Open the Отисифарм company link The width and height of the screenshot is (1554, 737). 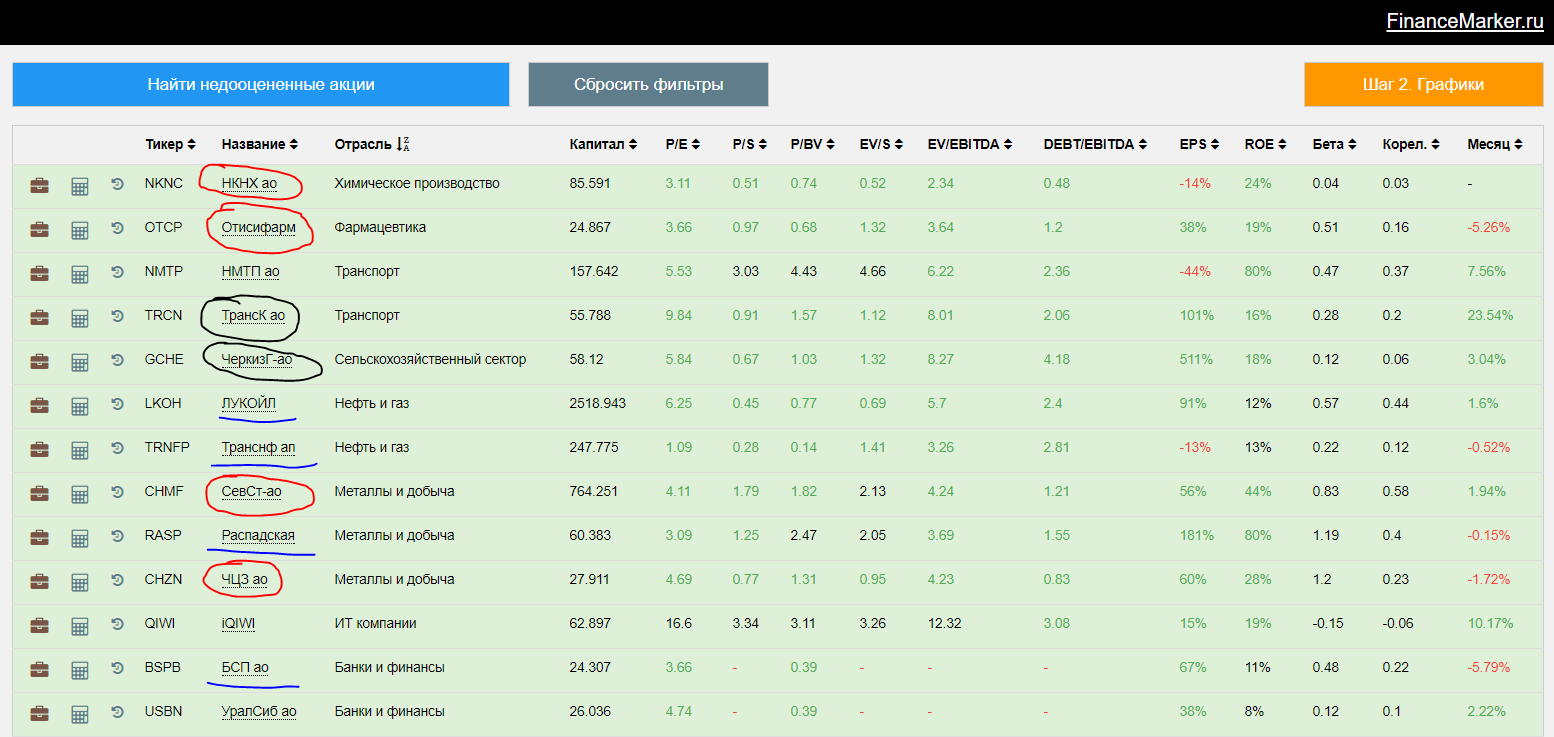(x=259, y=228)
